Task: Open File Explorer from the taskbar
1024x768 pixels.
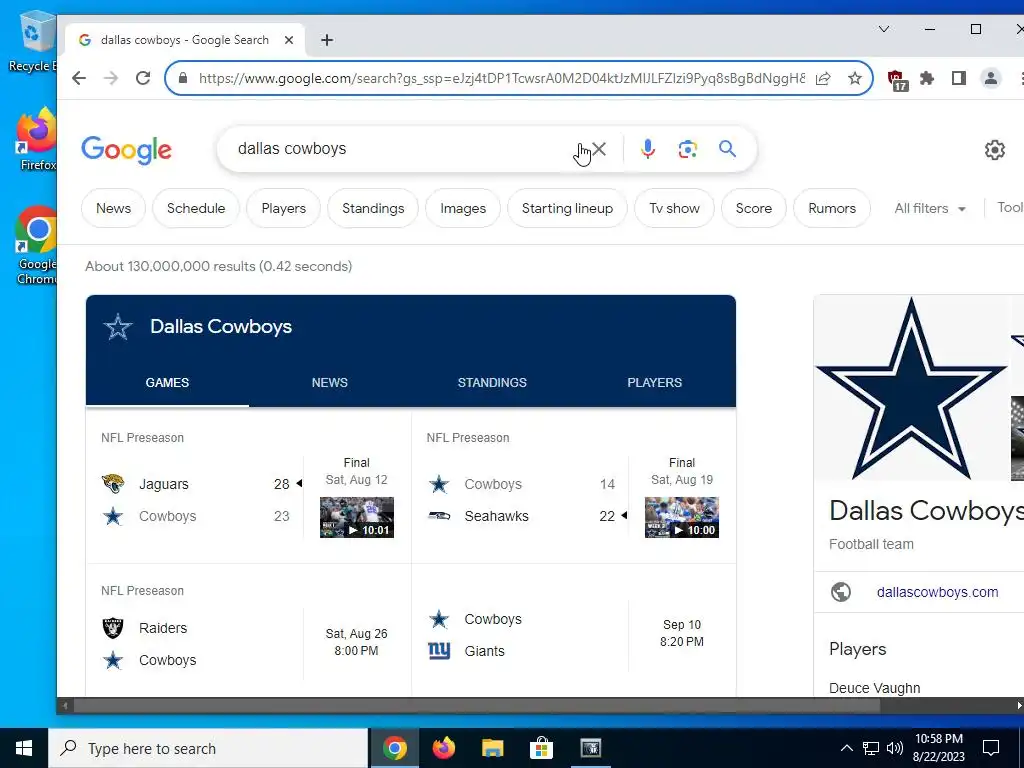Action: coord(492,748)
